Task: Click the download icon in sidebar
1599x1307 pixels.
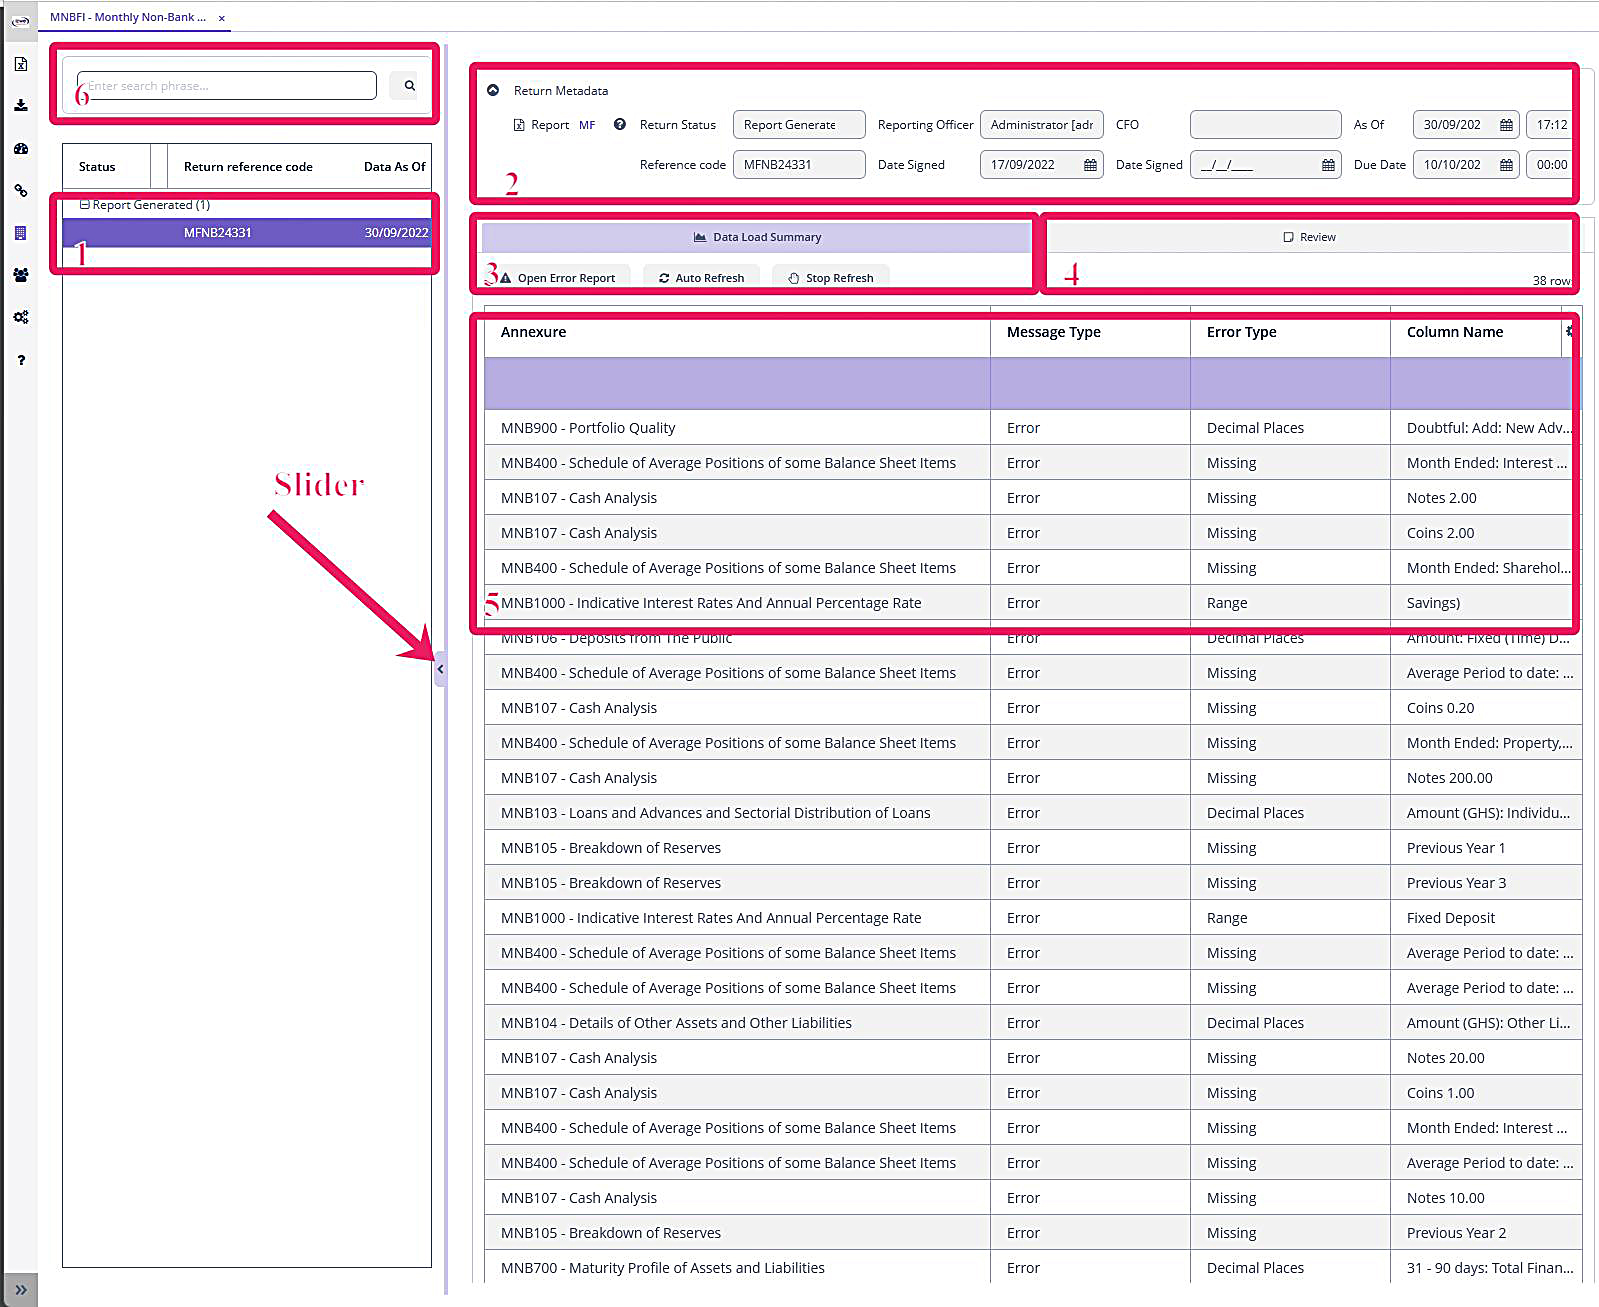Action: tap(20, 105)
